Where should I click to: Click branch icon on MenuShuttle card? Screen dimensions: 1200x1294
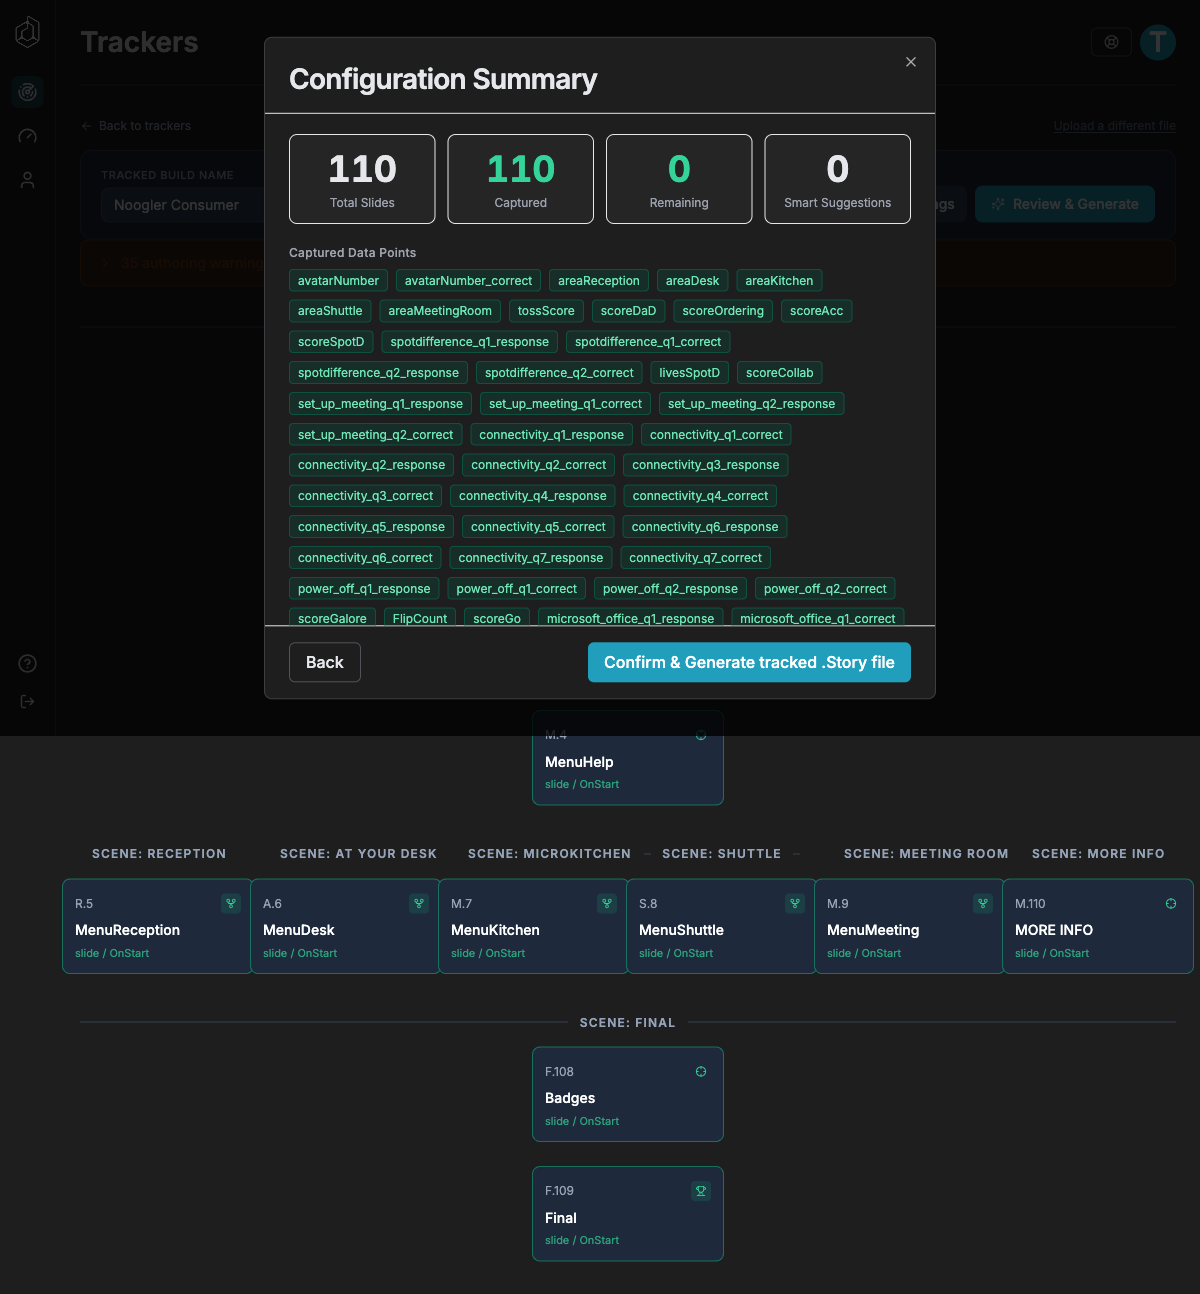tap(795, 904)
